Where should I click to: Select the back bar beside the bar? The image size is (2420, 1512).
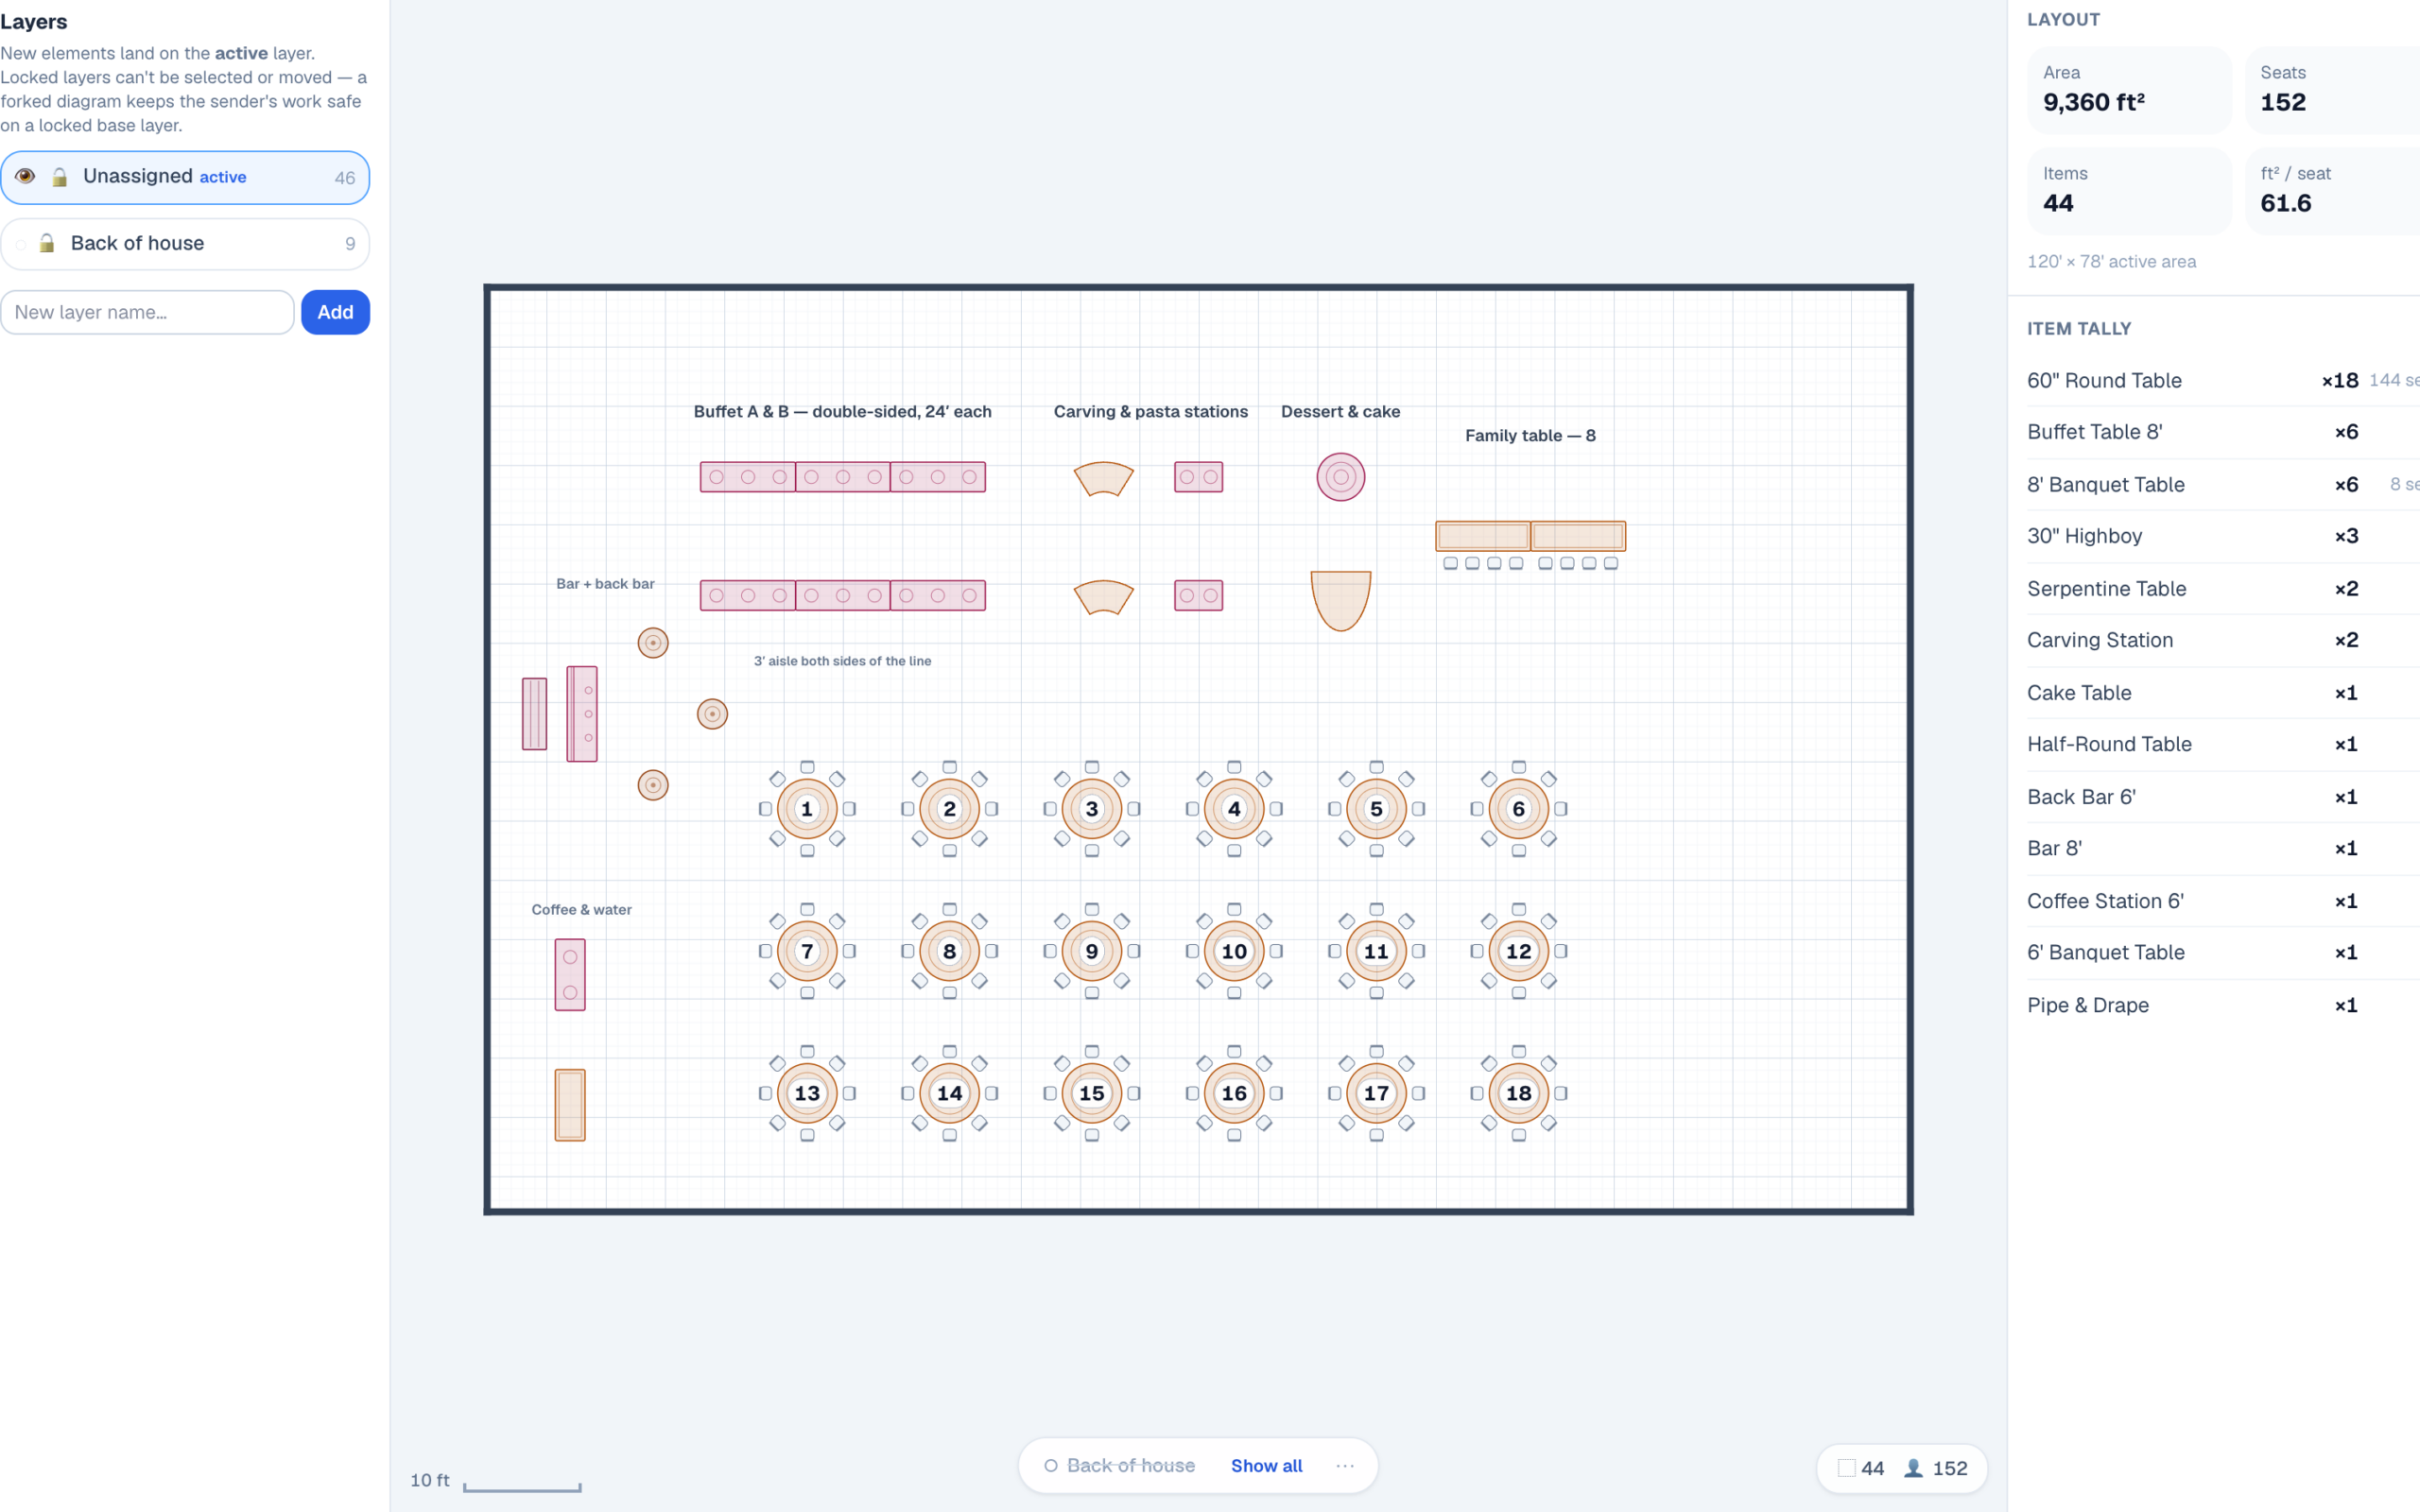(x=535, y=714)
